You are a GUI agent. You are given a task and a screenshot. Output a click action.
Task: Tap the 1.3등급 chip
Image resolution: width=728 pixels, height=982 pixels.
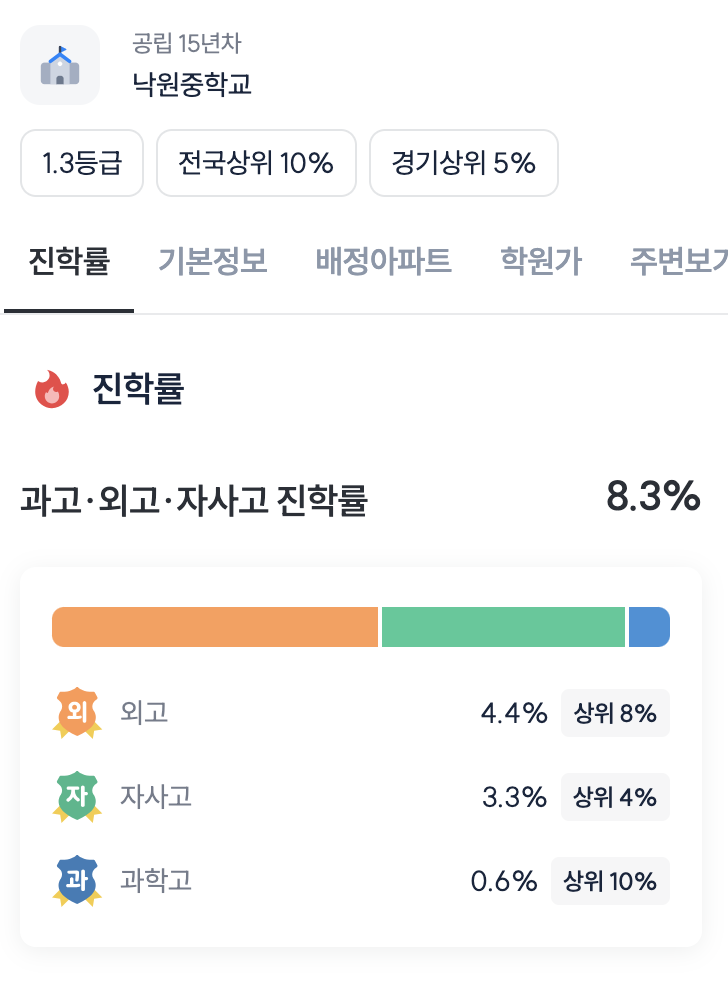[82, 163]
